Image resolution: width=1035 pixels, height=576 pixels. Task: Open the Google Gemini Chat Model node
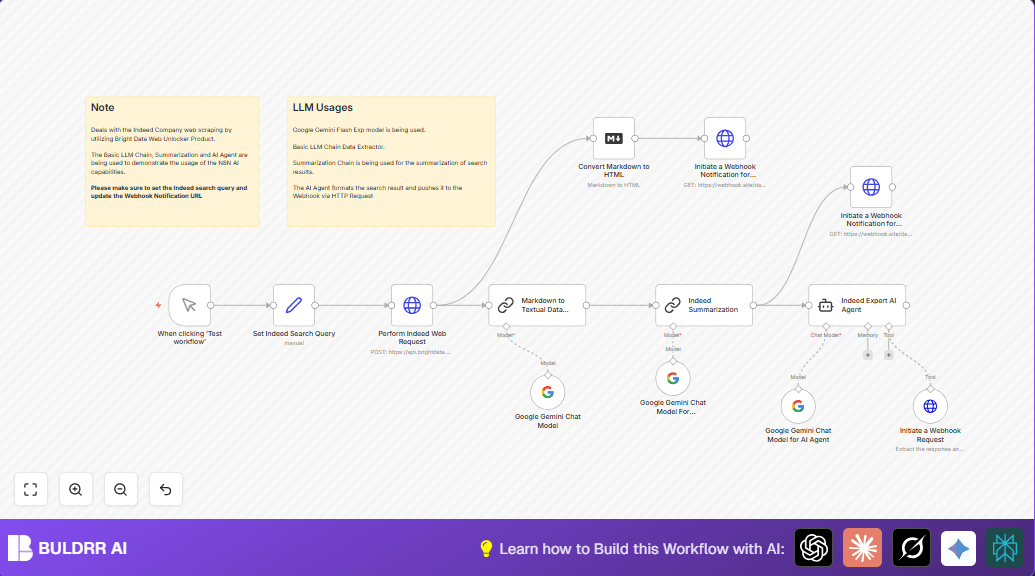pyautogui.click(x=548, y=393)
